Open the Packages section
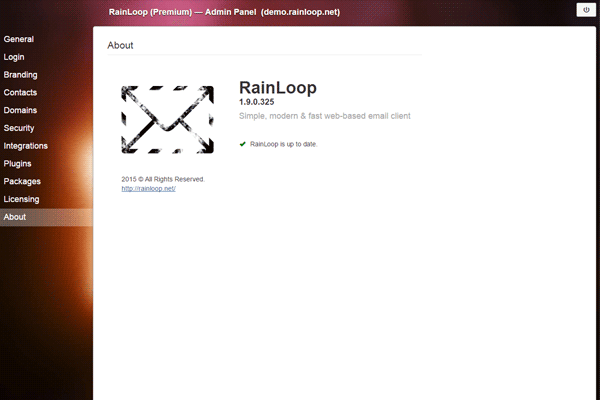The width and height of the screenshot is (600, 400). point(22,181)
